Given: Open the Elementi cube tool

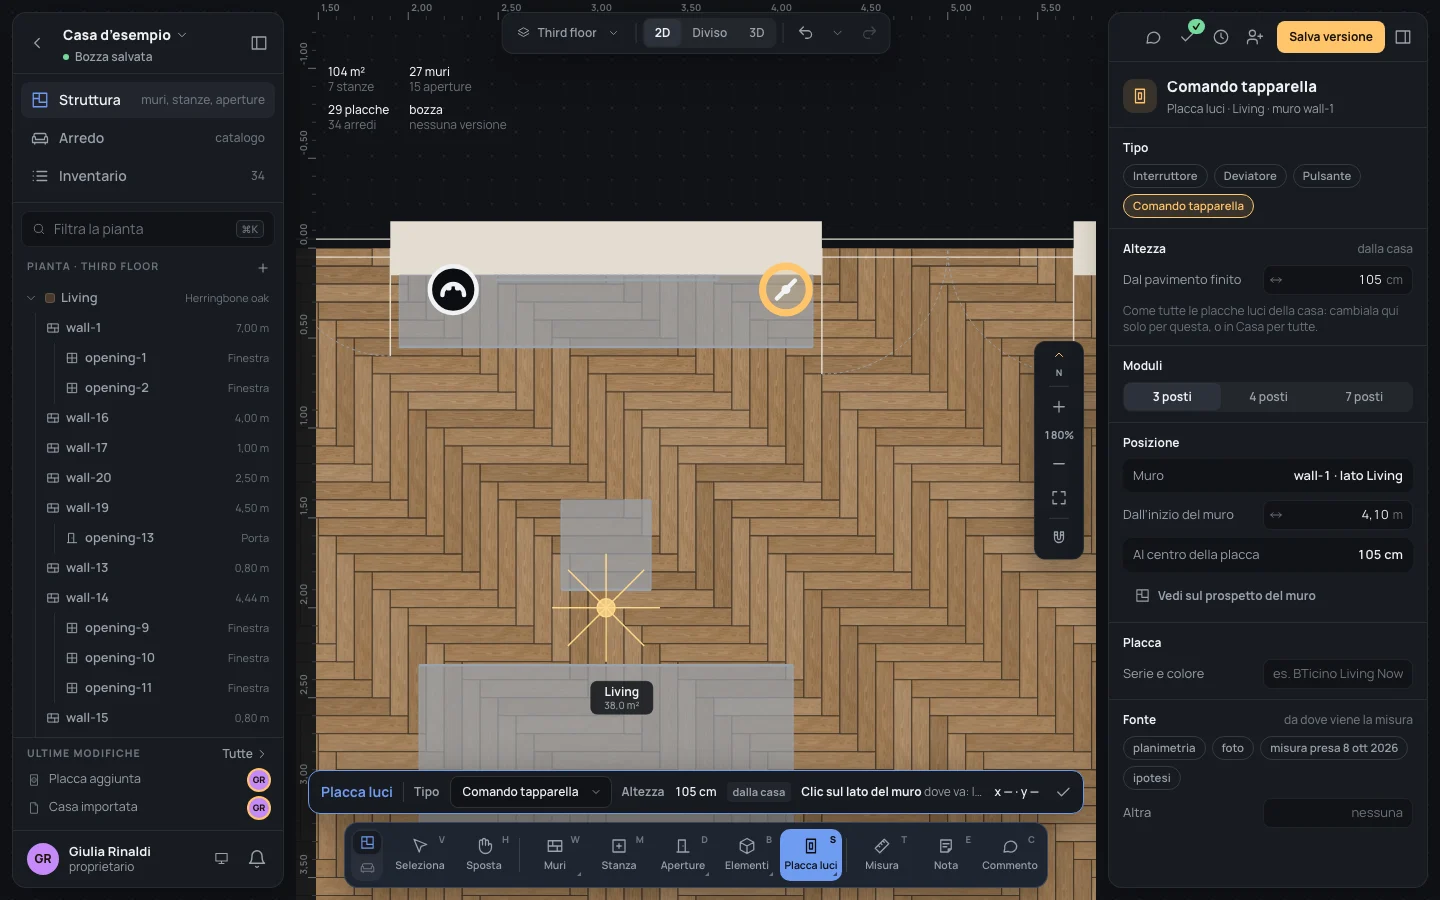Looking at the screenshot, I should point(747,855).
